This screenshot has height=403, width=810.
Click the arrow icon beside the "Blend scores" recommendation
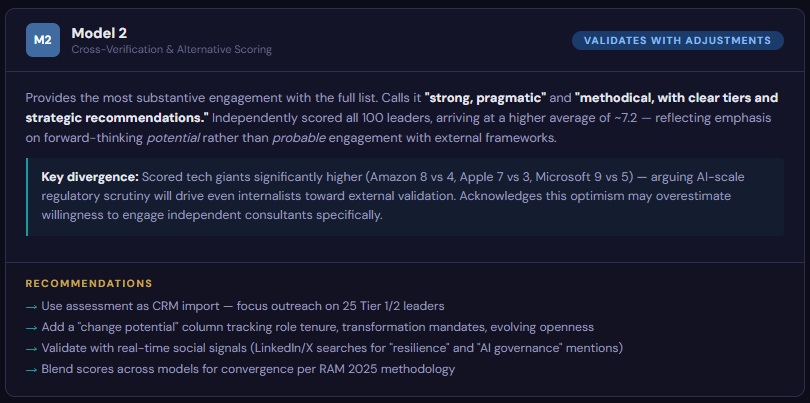pos(32,368)
